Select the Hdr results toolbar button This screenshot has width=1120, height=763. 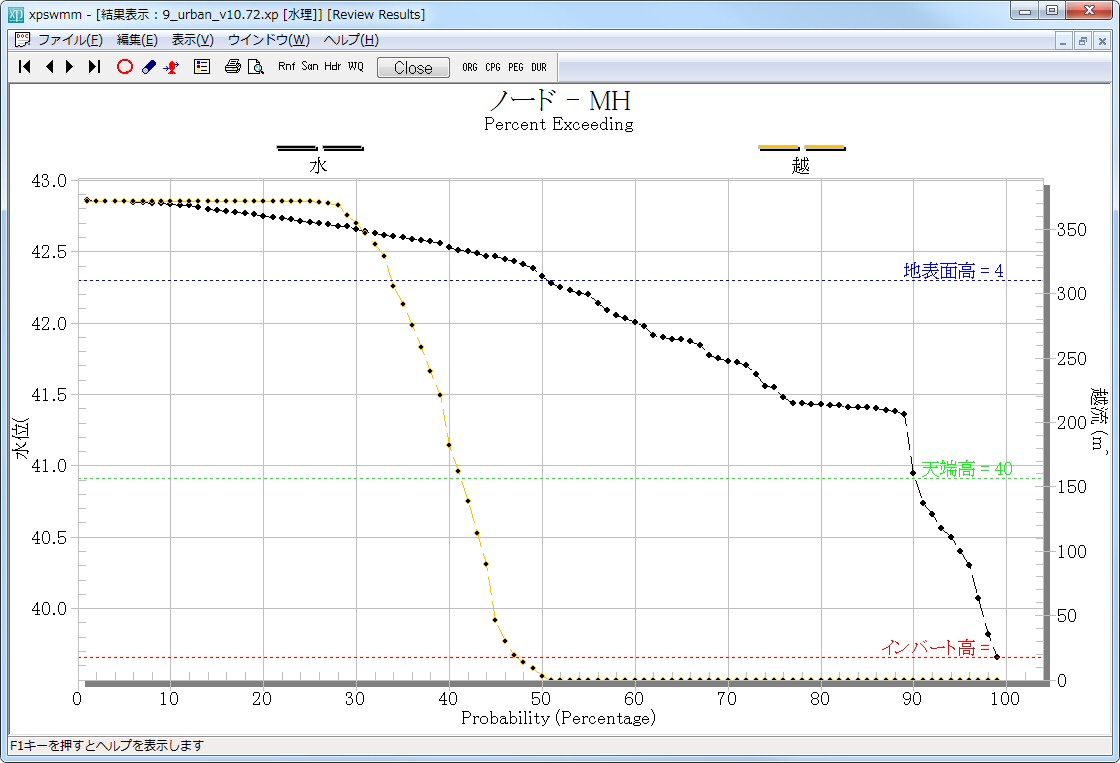click(333, 67)
